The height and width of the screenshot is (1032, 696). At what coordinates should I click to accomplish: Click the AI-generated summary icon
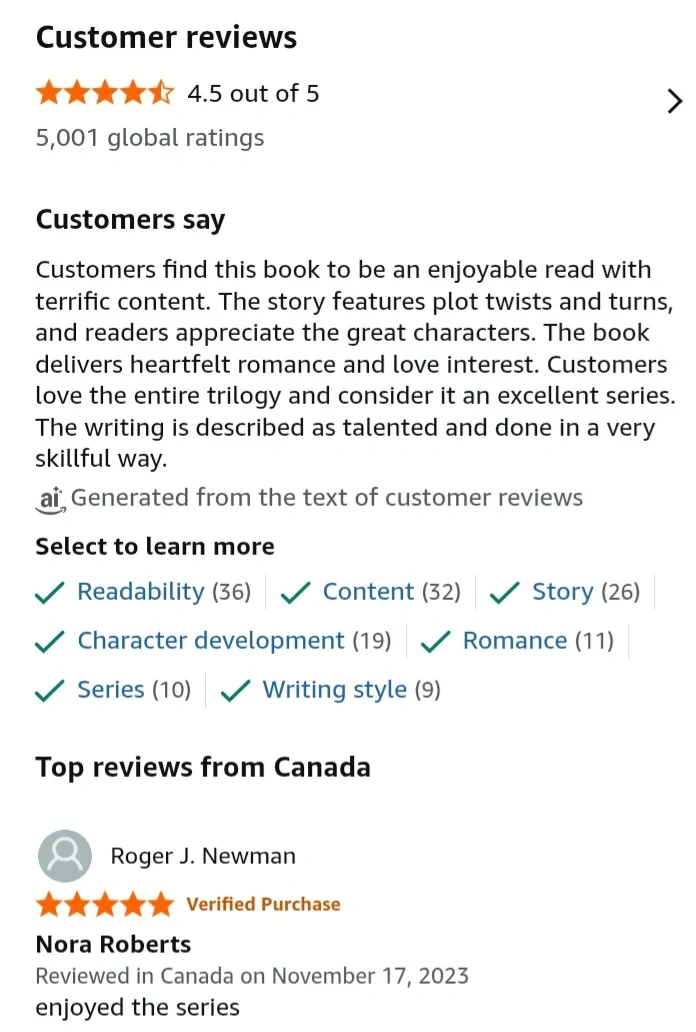(49, 497)
